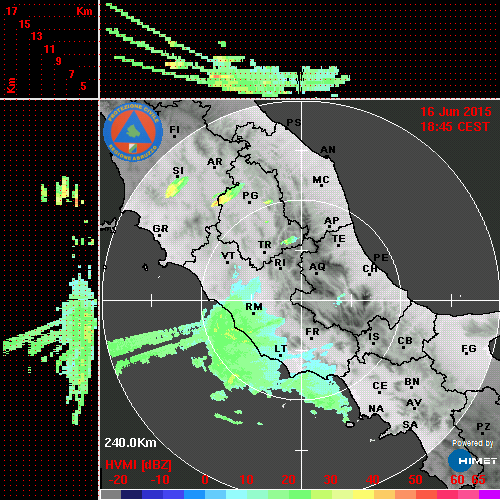500x500 pixels.
Task: Click the TE city label
Action: tap(339, 239)
